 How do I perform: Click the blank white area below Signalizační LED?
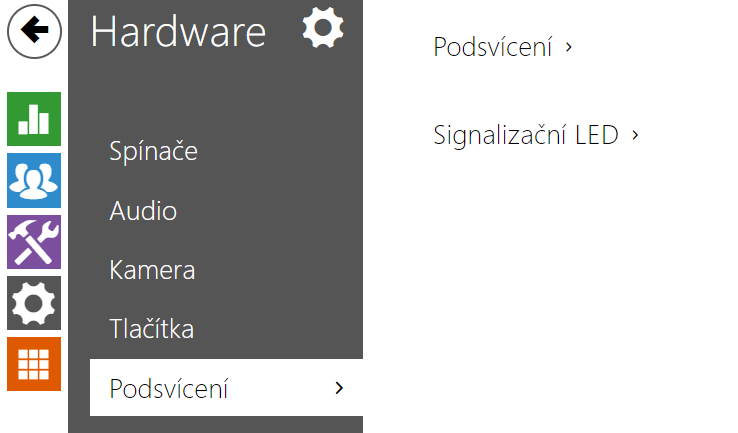tap(550, 280)
